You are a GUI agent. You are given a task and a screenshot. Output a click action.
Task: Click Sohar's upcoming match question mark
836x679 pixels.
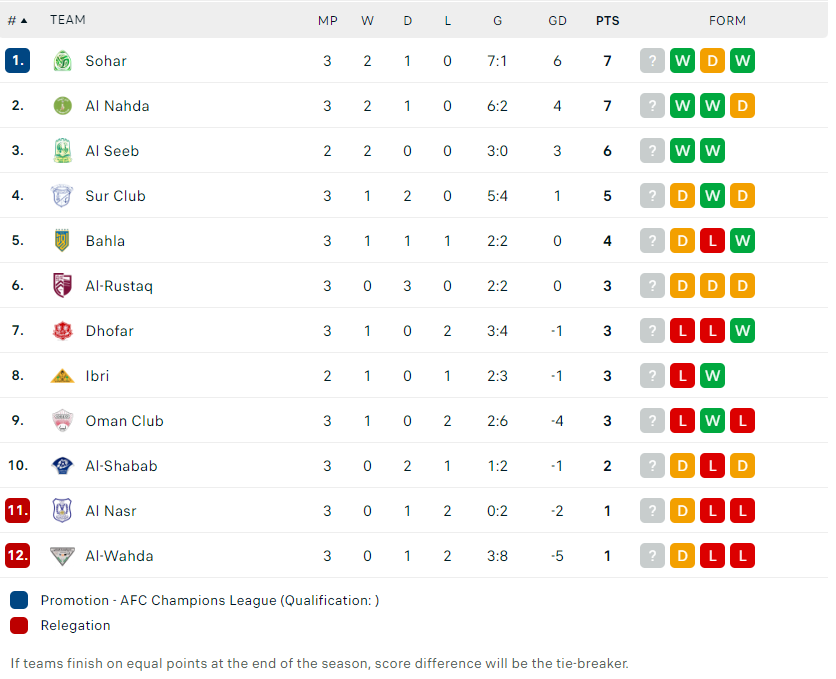click(652, 61)
